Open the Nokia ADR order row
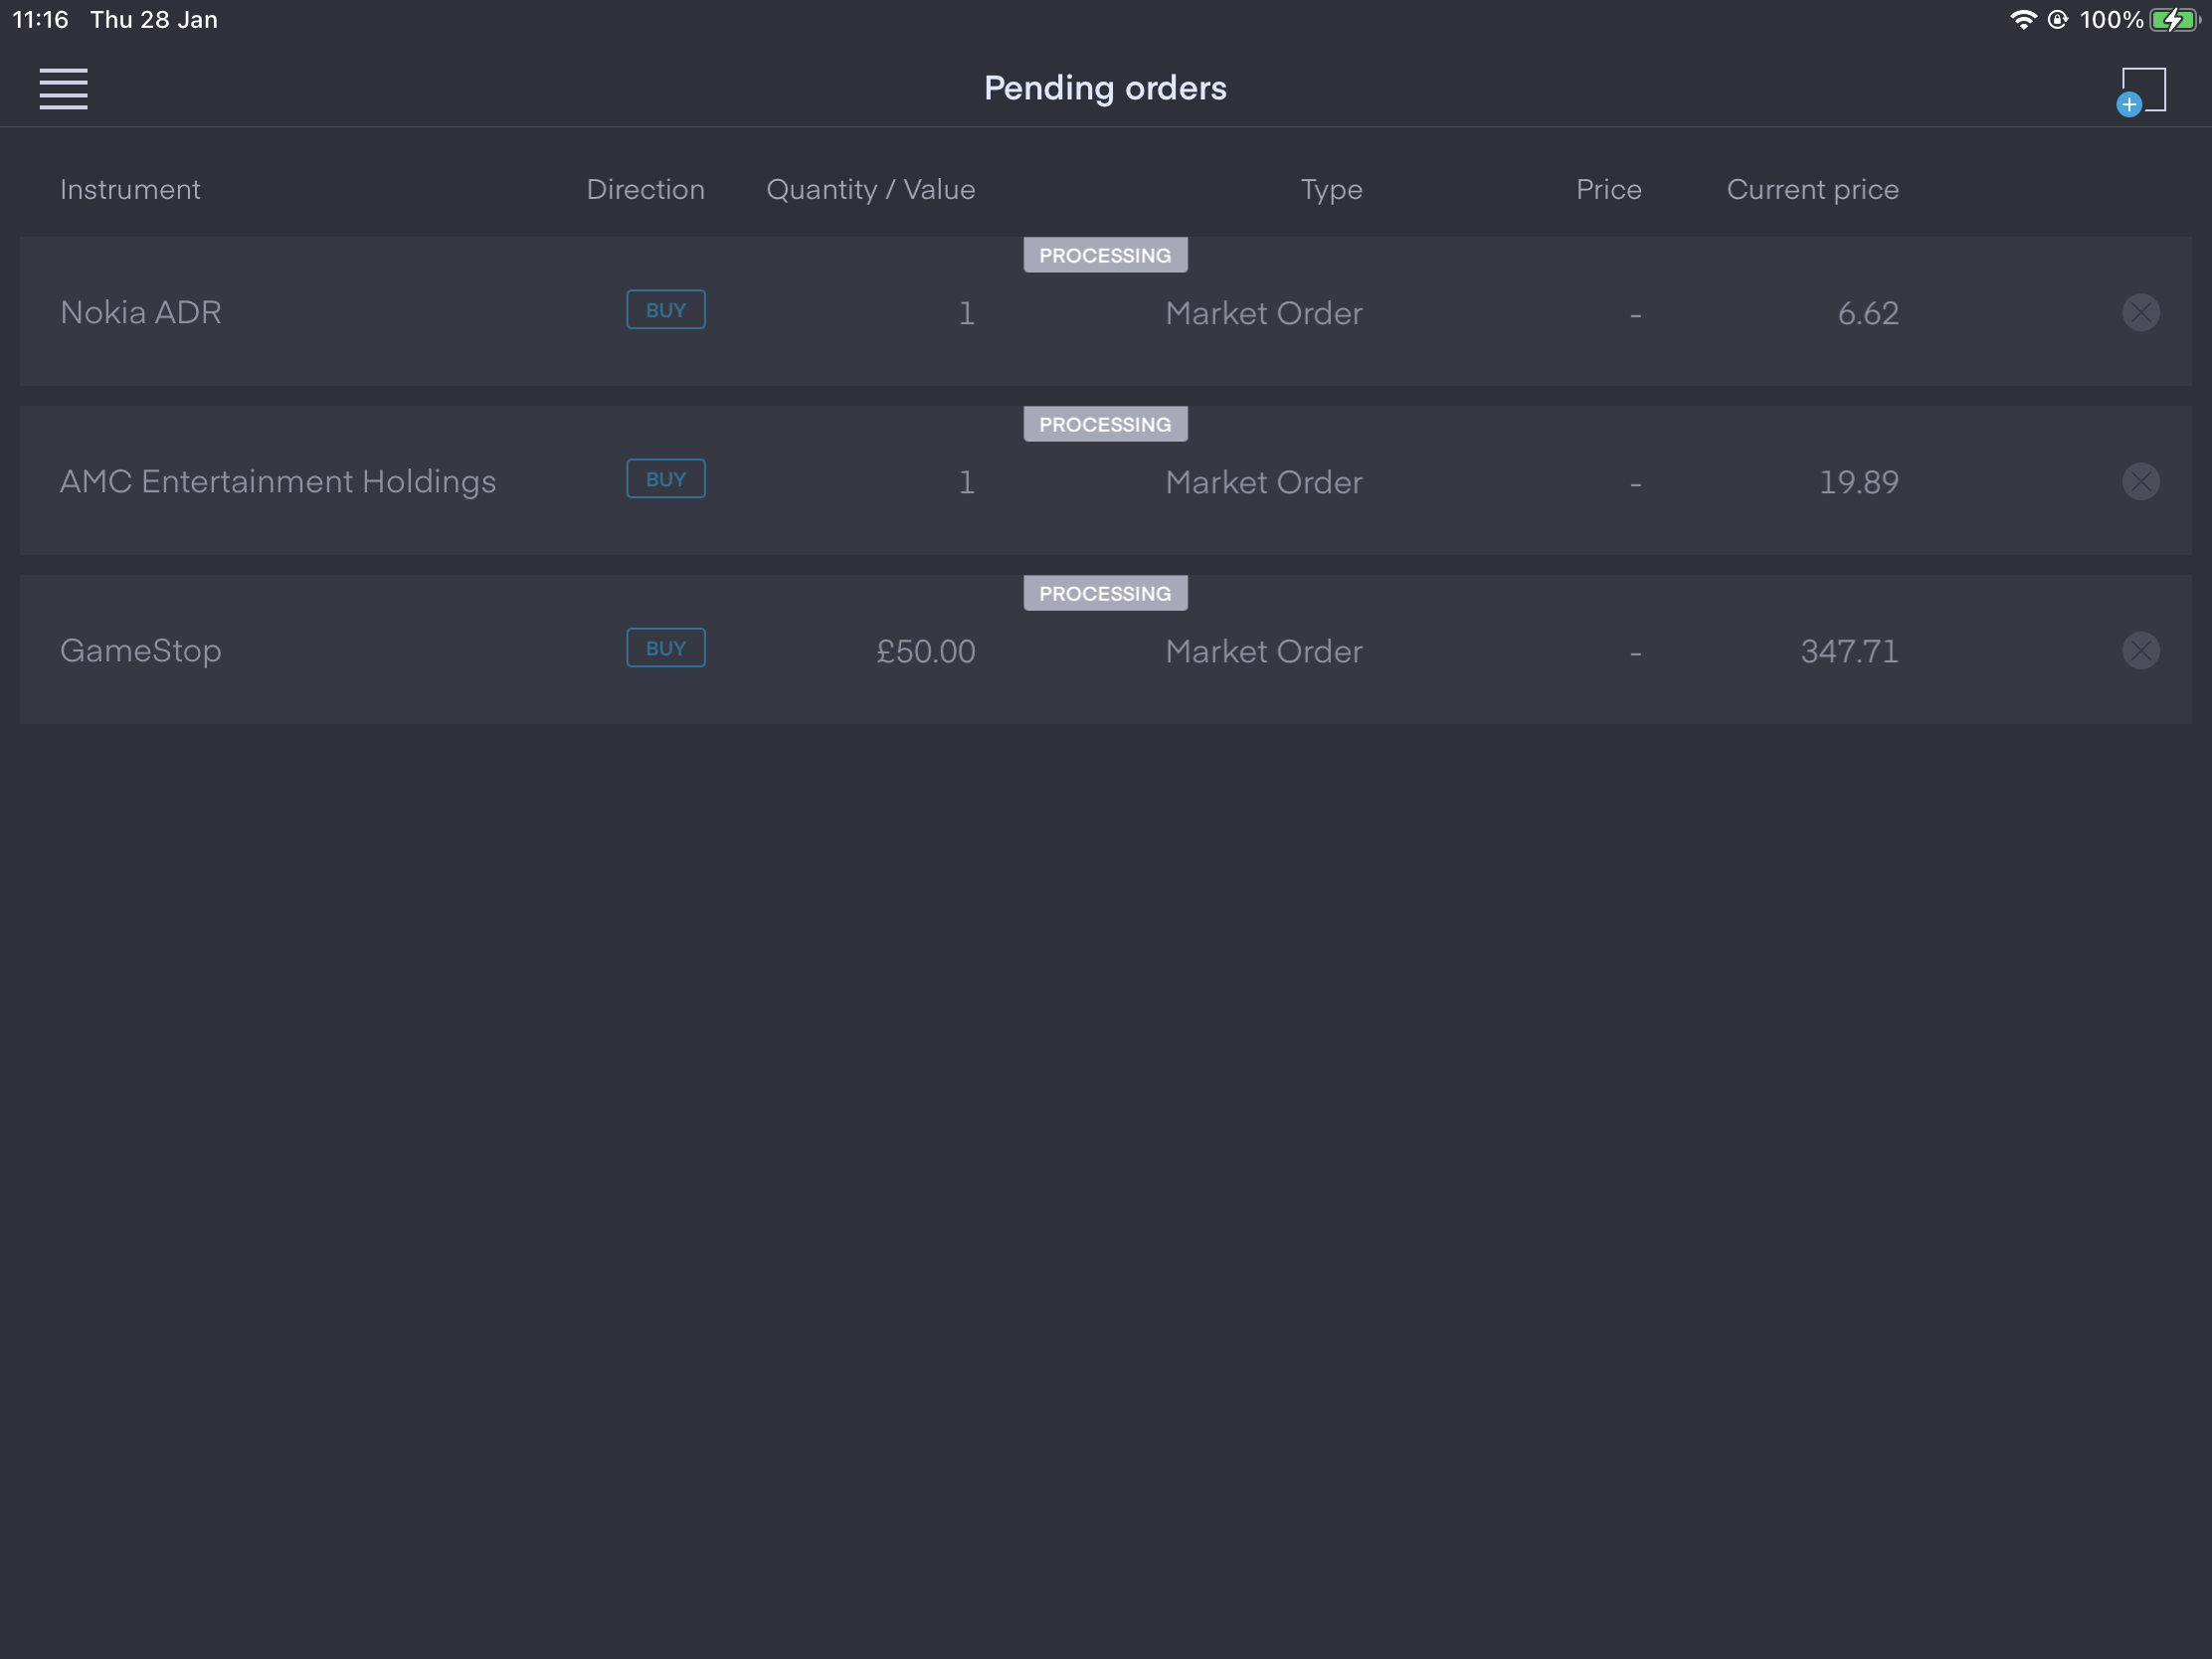This screenshot has width=2212, height=1659. (x=1105, y=312)
